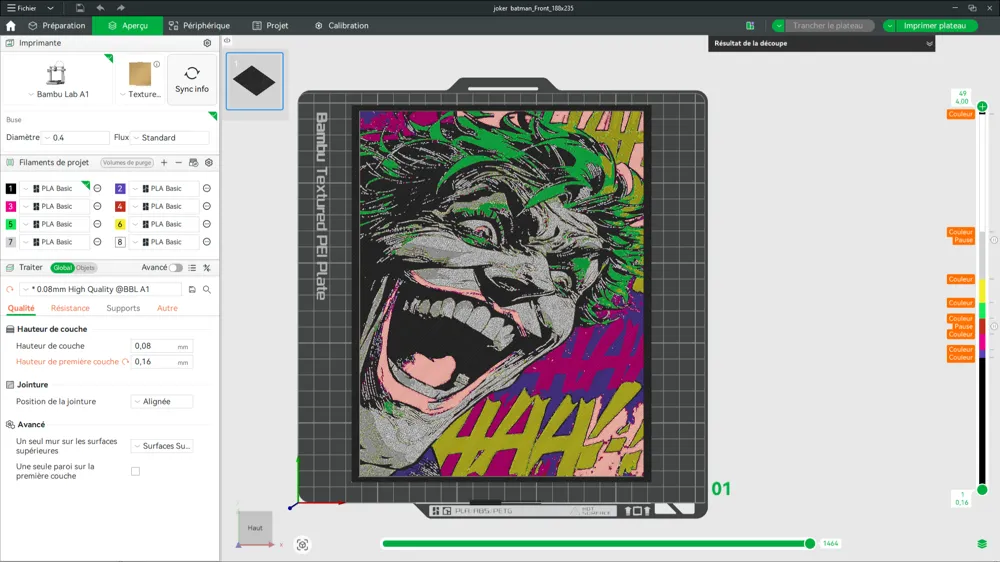
Task: Click the green layers icon bottom right
Action: click(982, 544)
